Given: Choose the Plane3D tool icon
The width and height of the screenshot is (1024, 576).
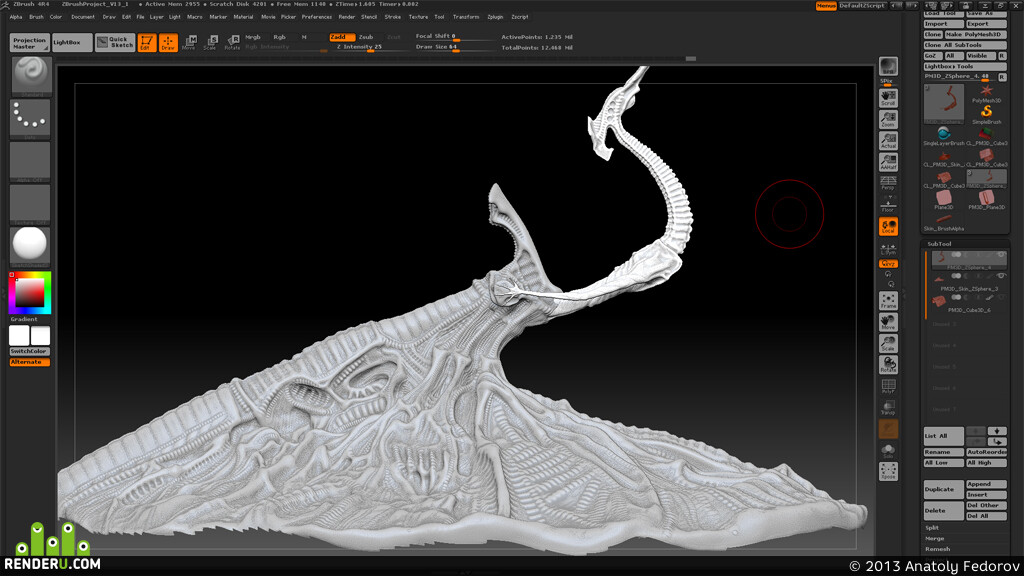Looking at the screenshot, I should click(x=944, y=199).
